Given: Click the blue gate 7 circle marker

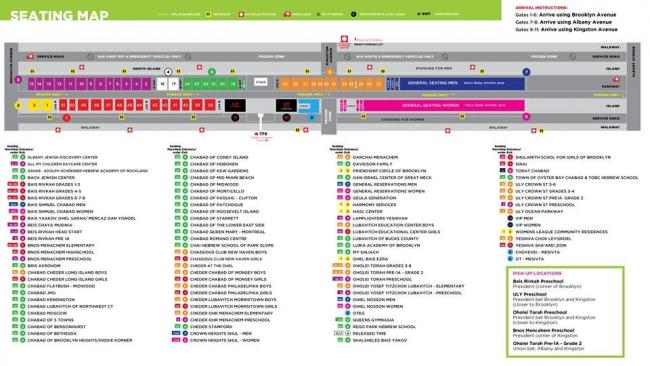Looking at the screenshot, I should (526, 72).
